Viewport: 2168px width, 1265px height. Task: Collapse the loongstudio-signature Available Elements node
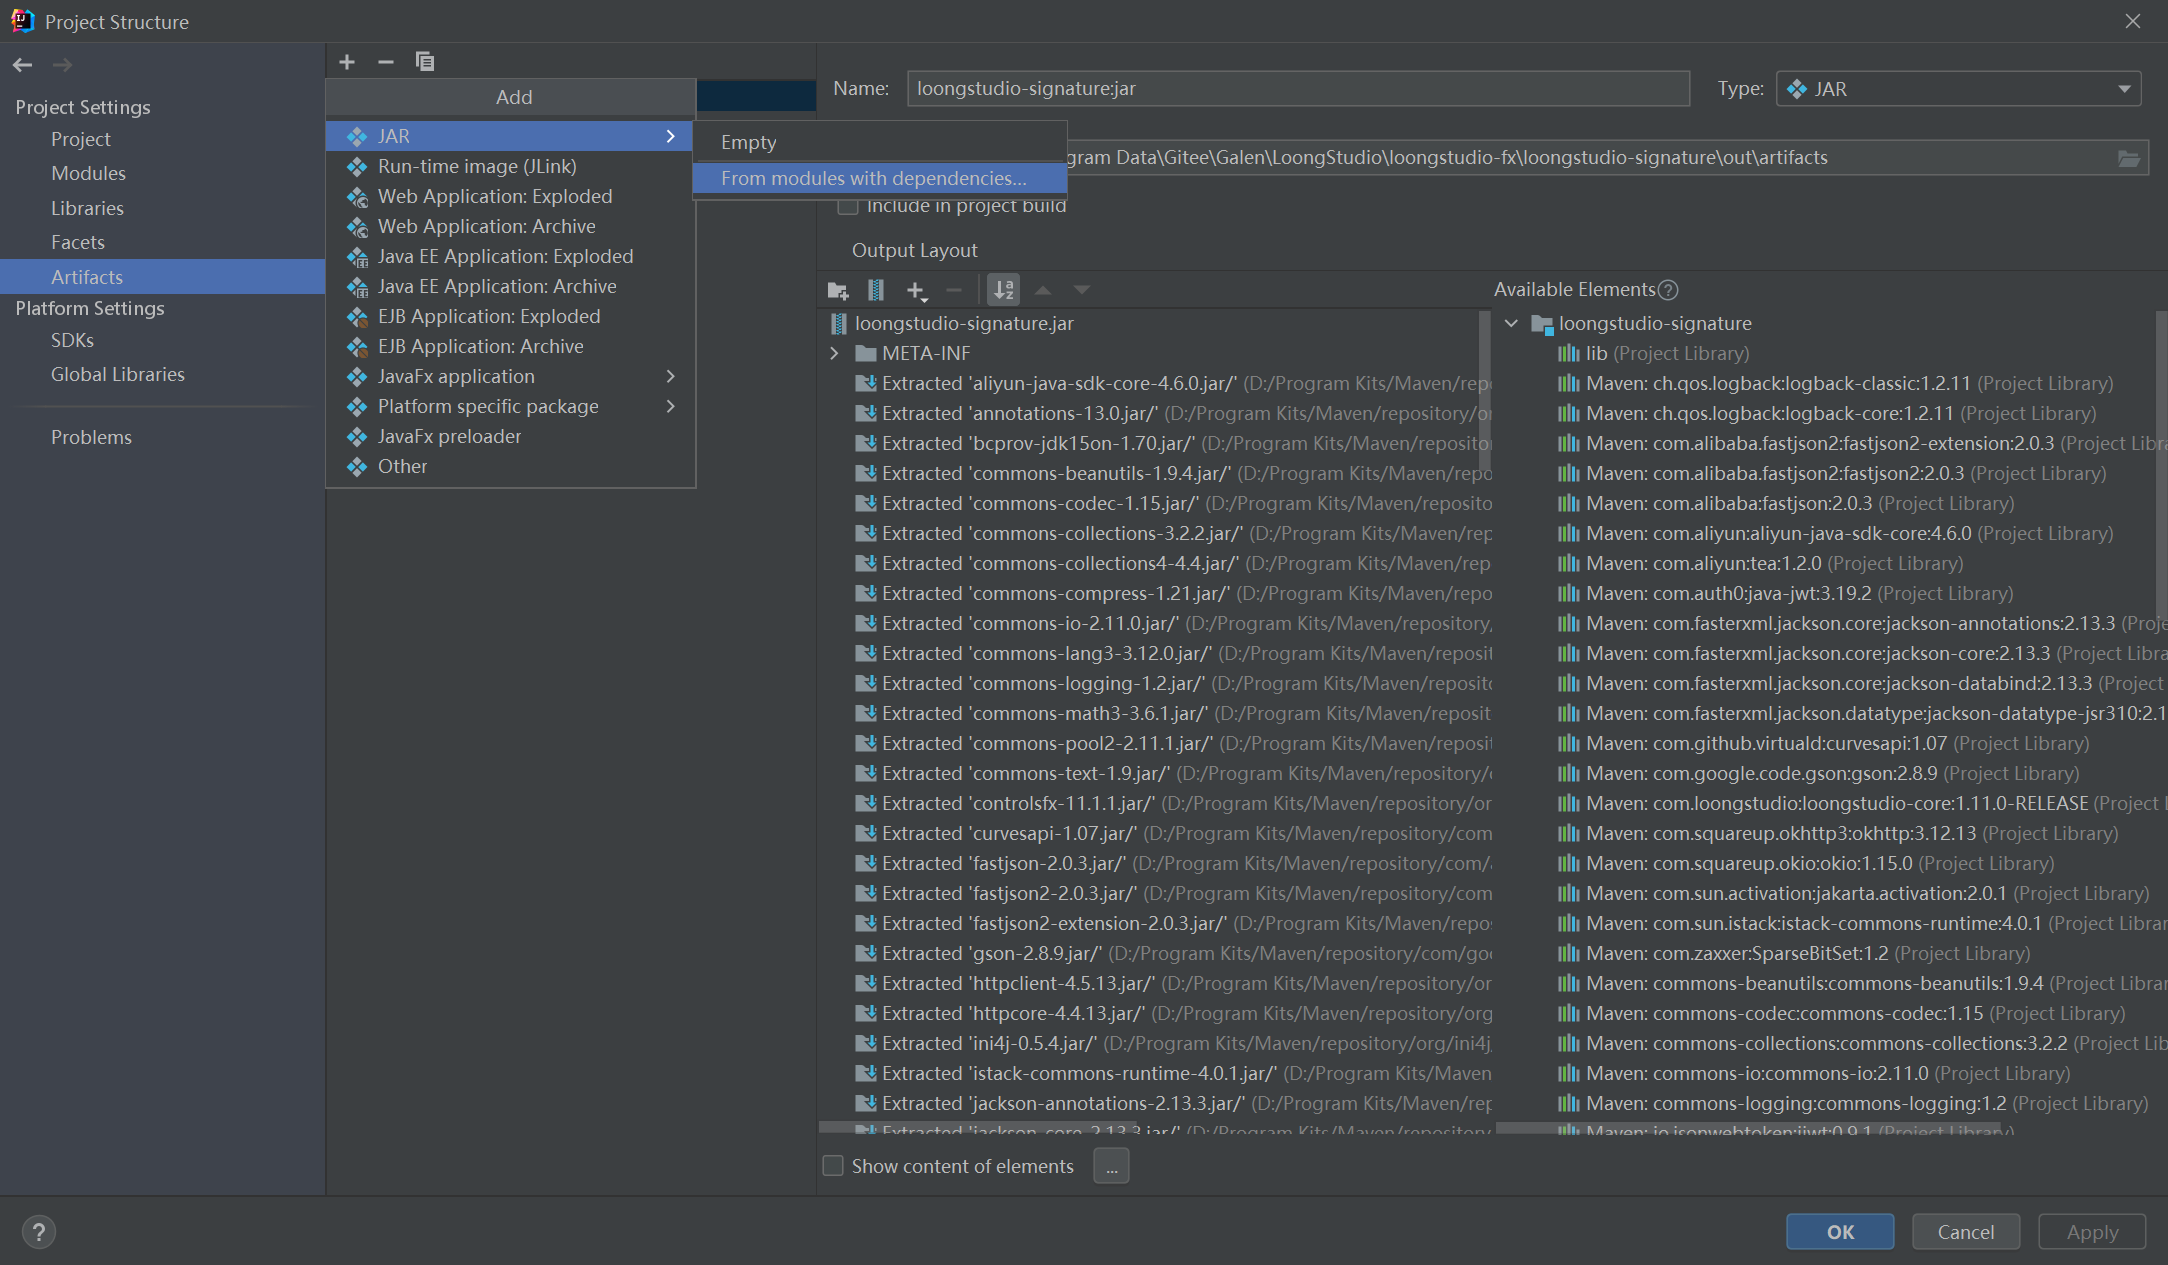[x=1511, y=323]
